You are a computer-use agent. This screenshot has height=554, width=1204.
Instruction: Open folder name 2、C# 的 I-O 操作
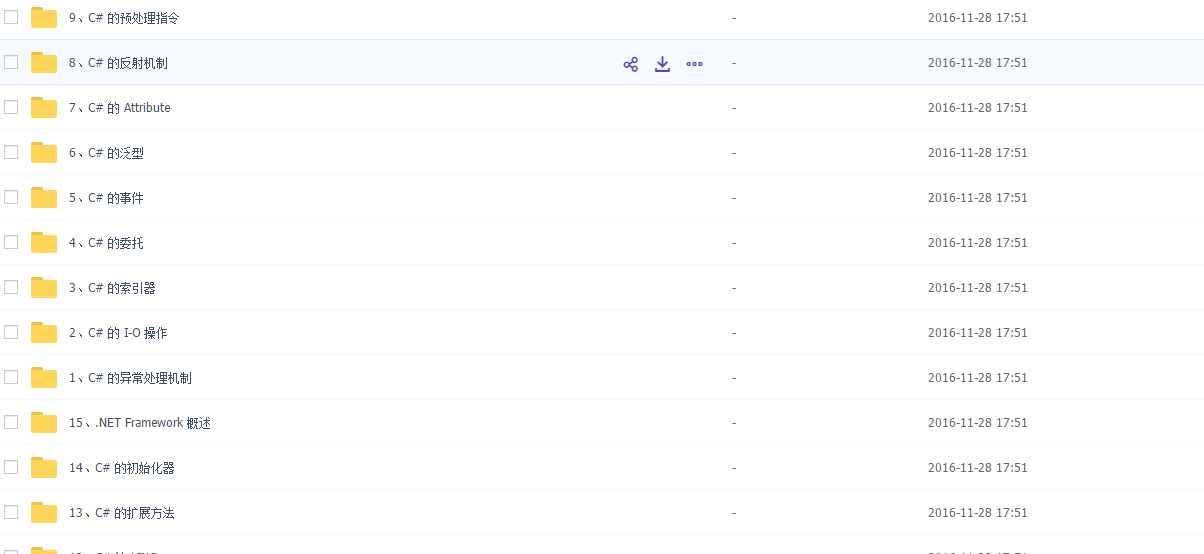tap(118, 333)
